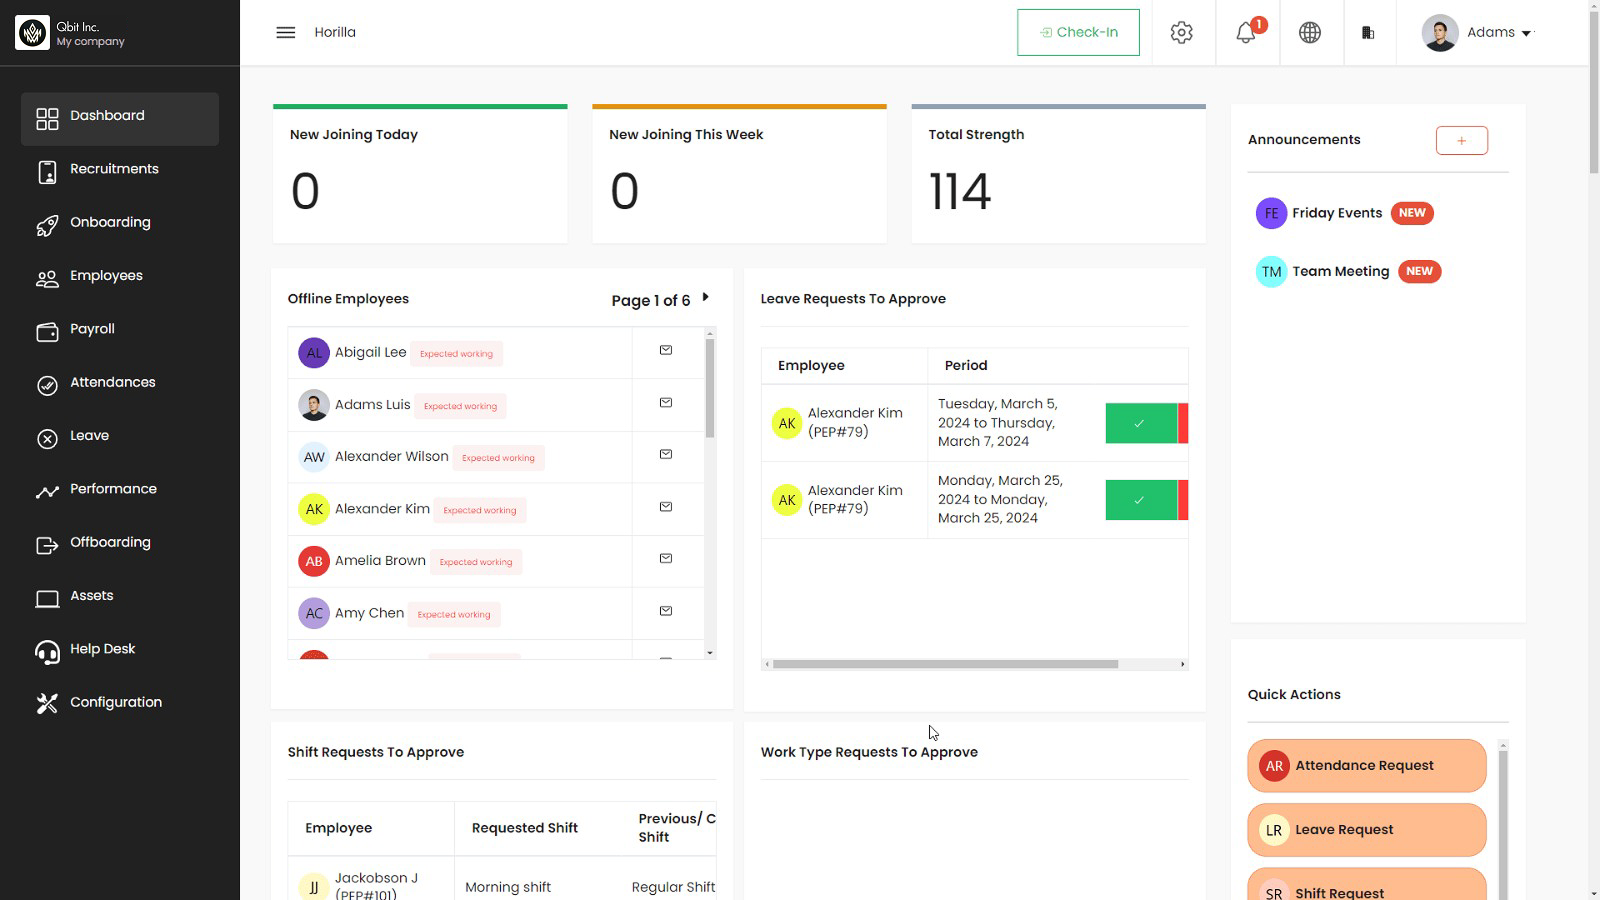Click the leave requests horizontal scrollbar
This screenshot has width=1600, height=900.
coord(945,664)
